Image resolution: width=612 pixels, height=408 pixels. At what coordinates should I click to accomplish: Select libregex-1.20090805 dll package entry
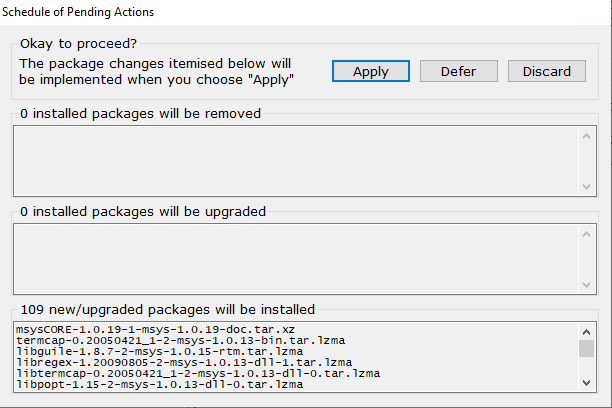(x=184, y=362)
